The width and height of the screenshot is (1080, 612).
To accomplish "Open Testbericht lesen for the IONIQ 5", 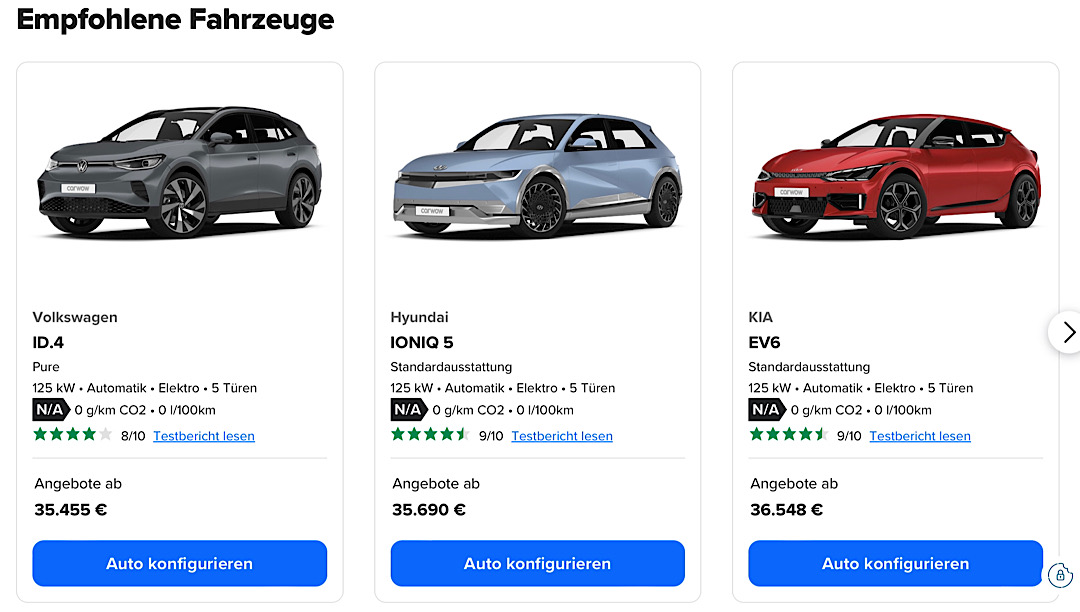I will pos(561,434).
